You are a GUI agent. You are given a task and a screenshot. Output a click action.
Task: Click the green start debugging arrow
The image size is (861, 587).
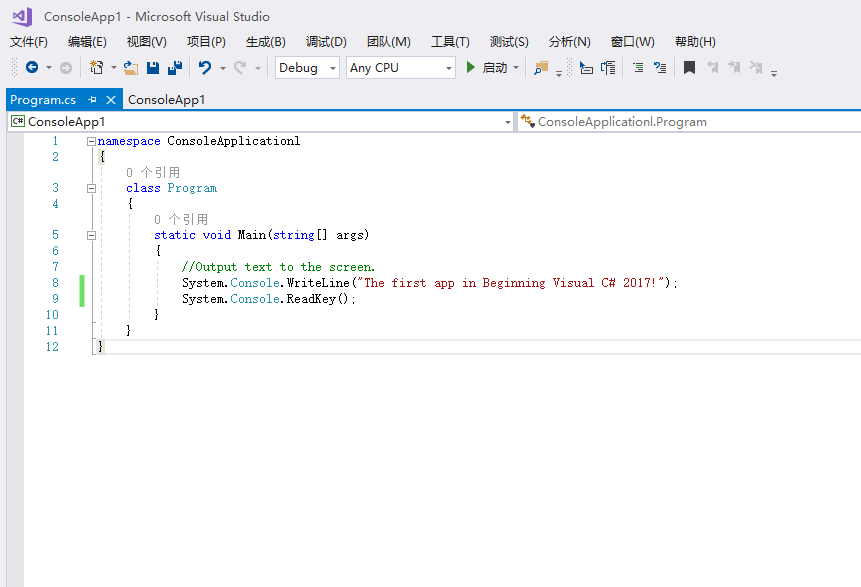[x=471, y=68]
